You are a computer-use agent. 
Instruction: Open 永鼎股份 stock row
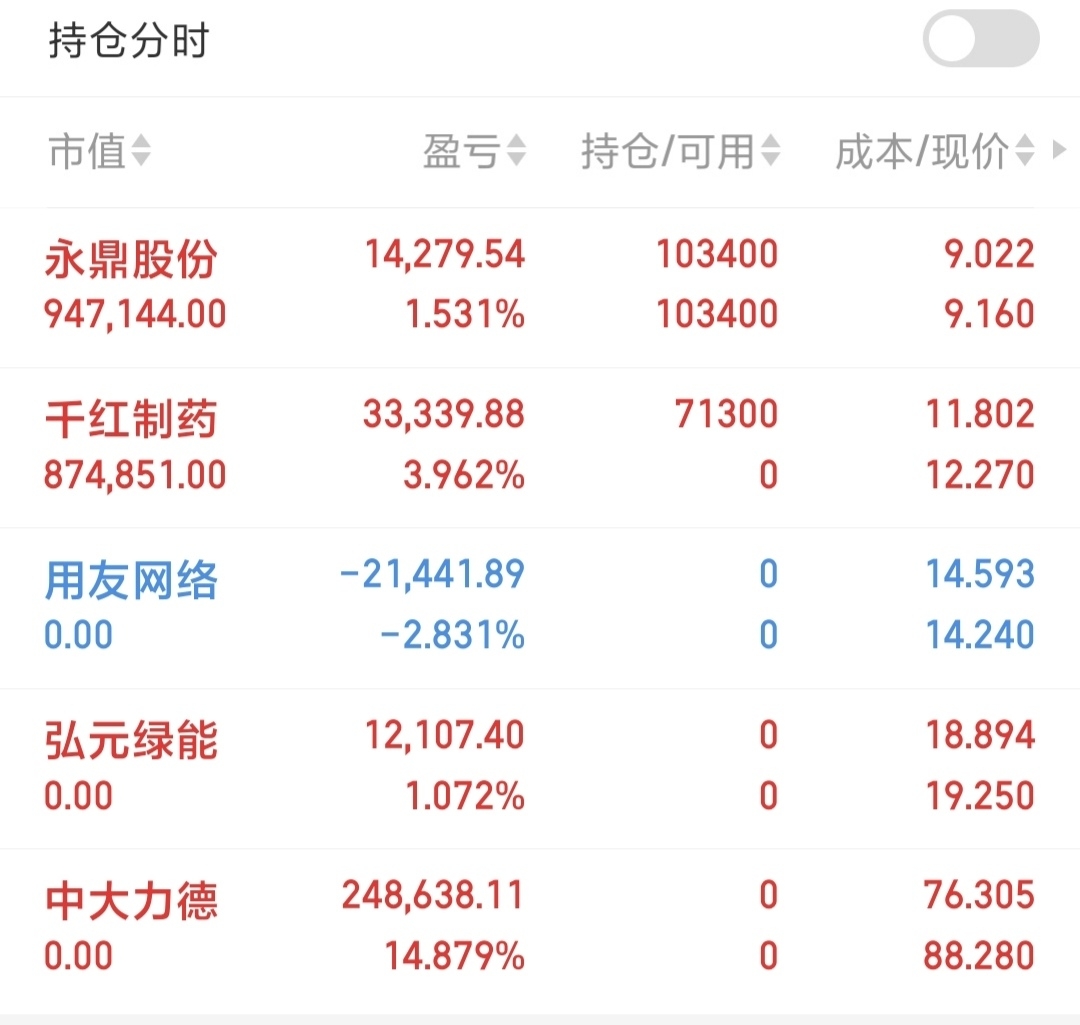click(540, 287)
